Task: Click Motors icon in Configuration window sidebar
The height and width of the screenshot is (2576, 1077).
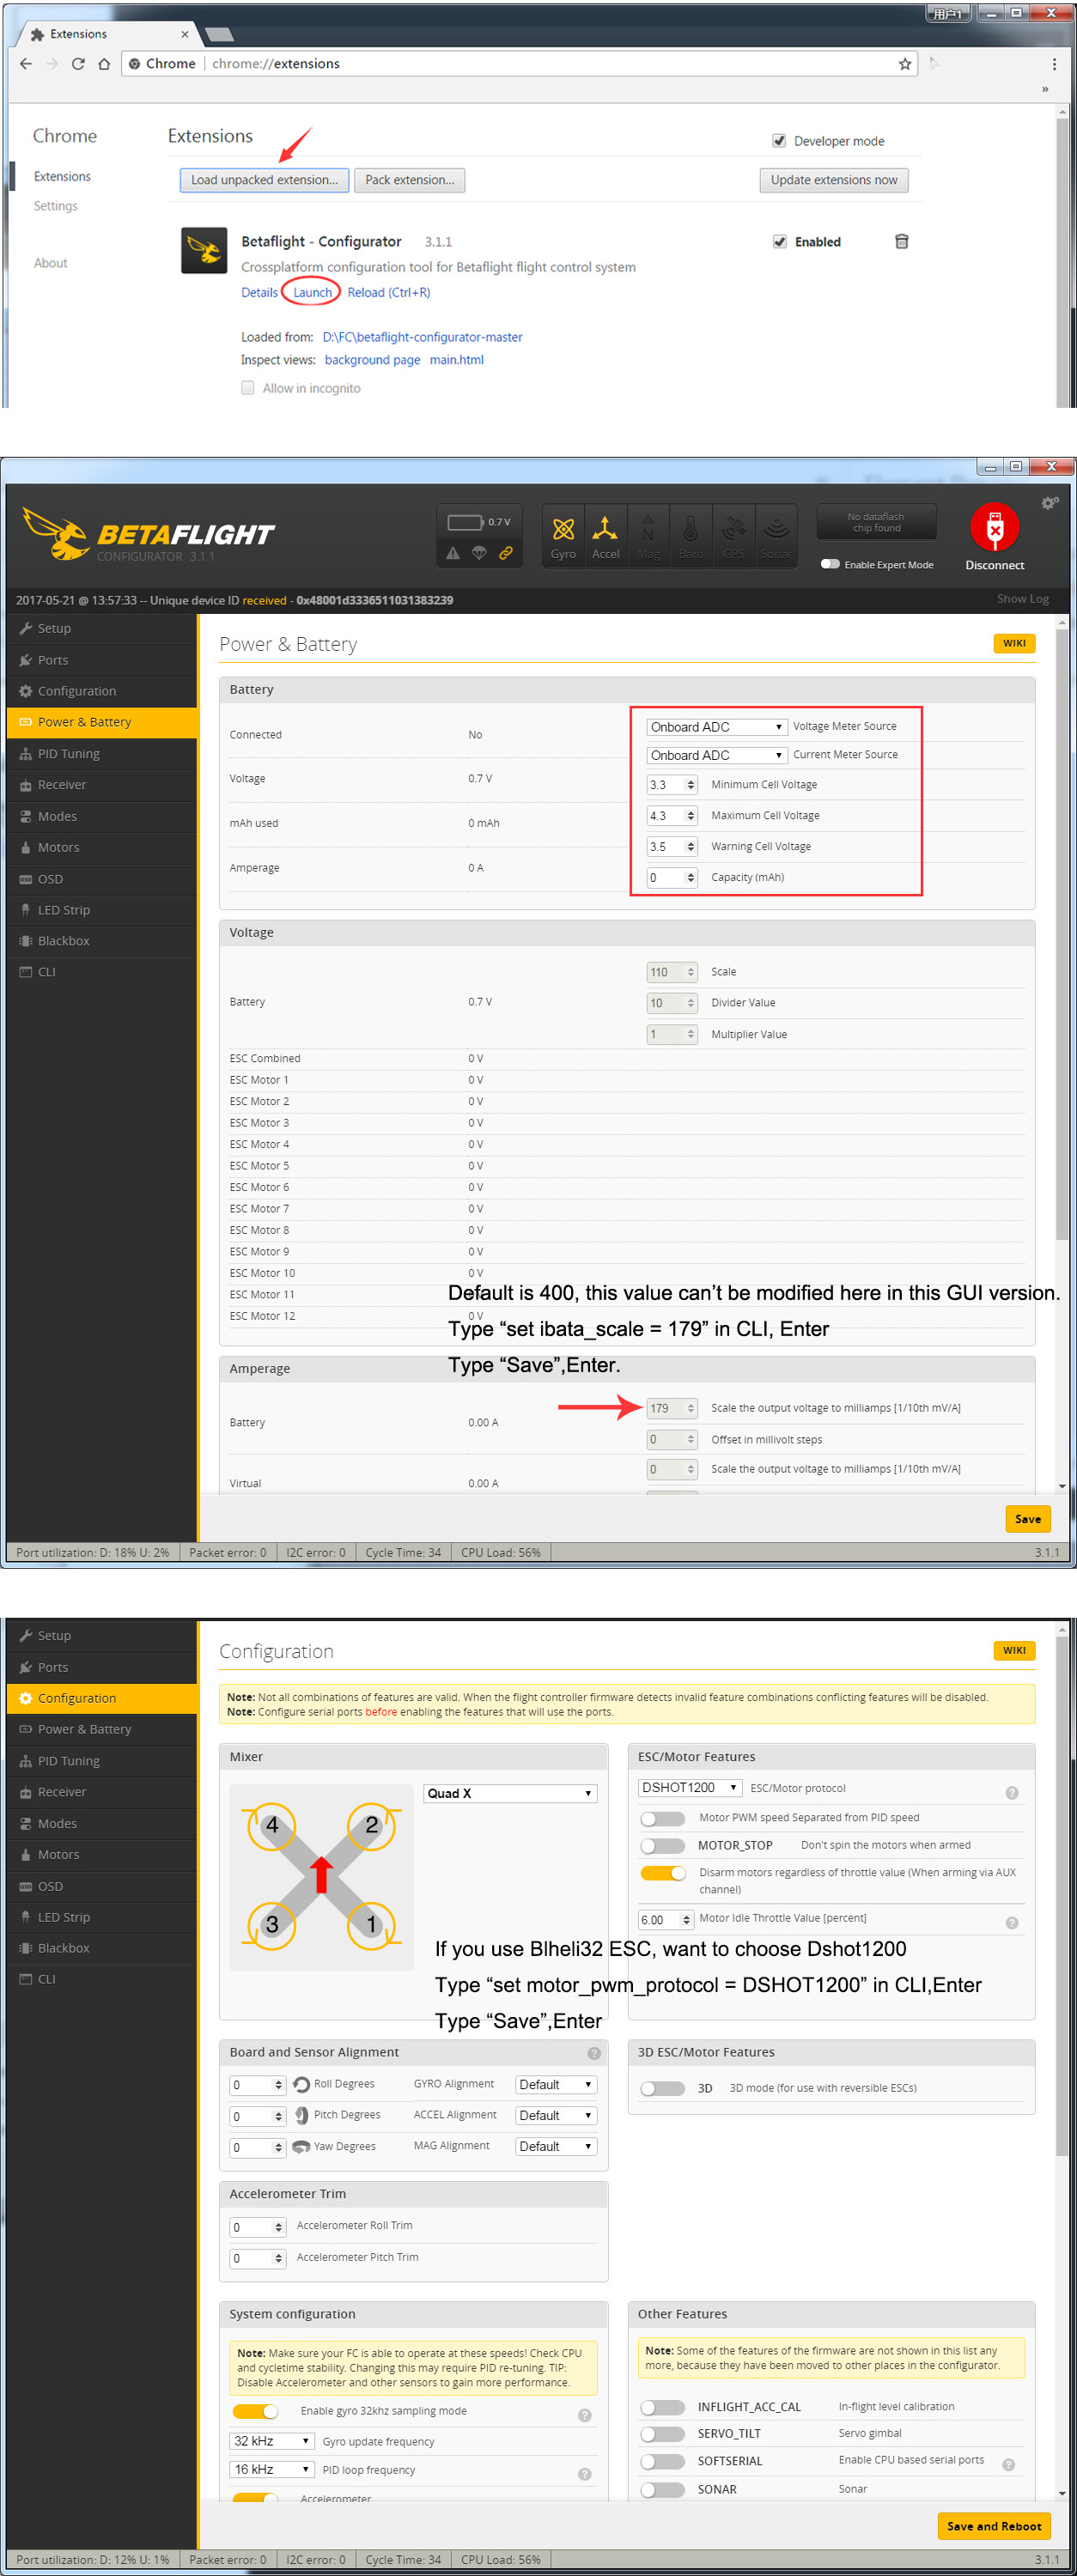Action: (x=26, y=1855)
